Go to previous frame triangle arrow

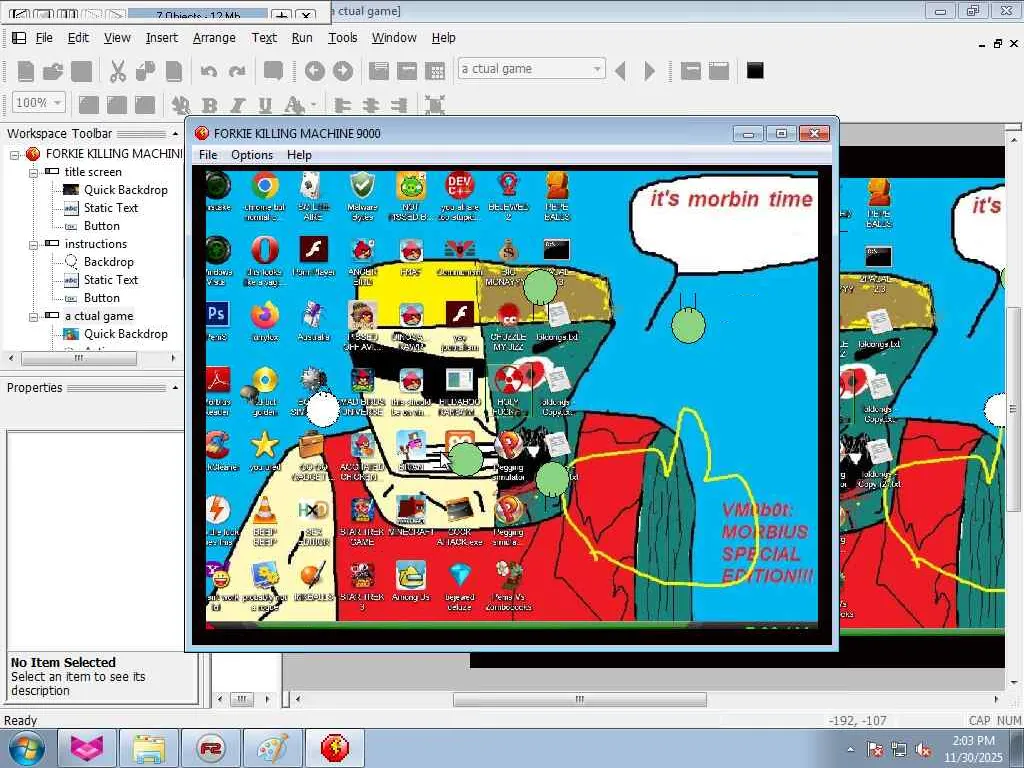621,71
